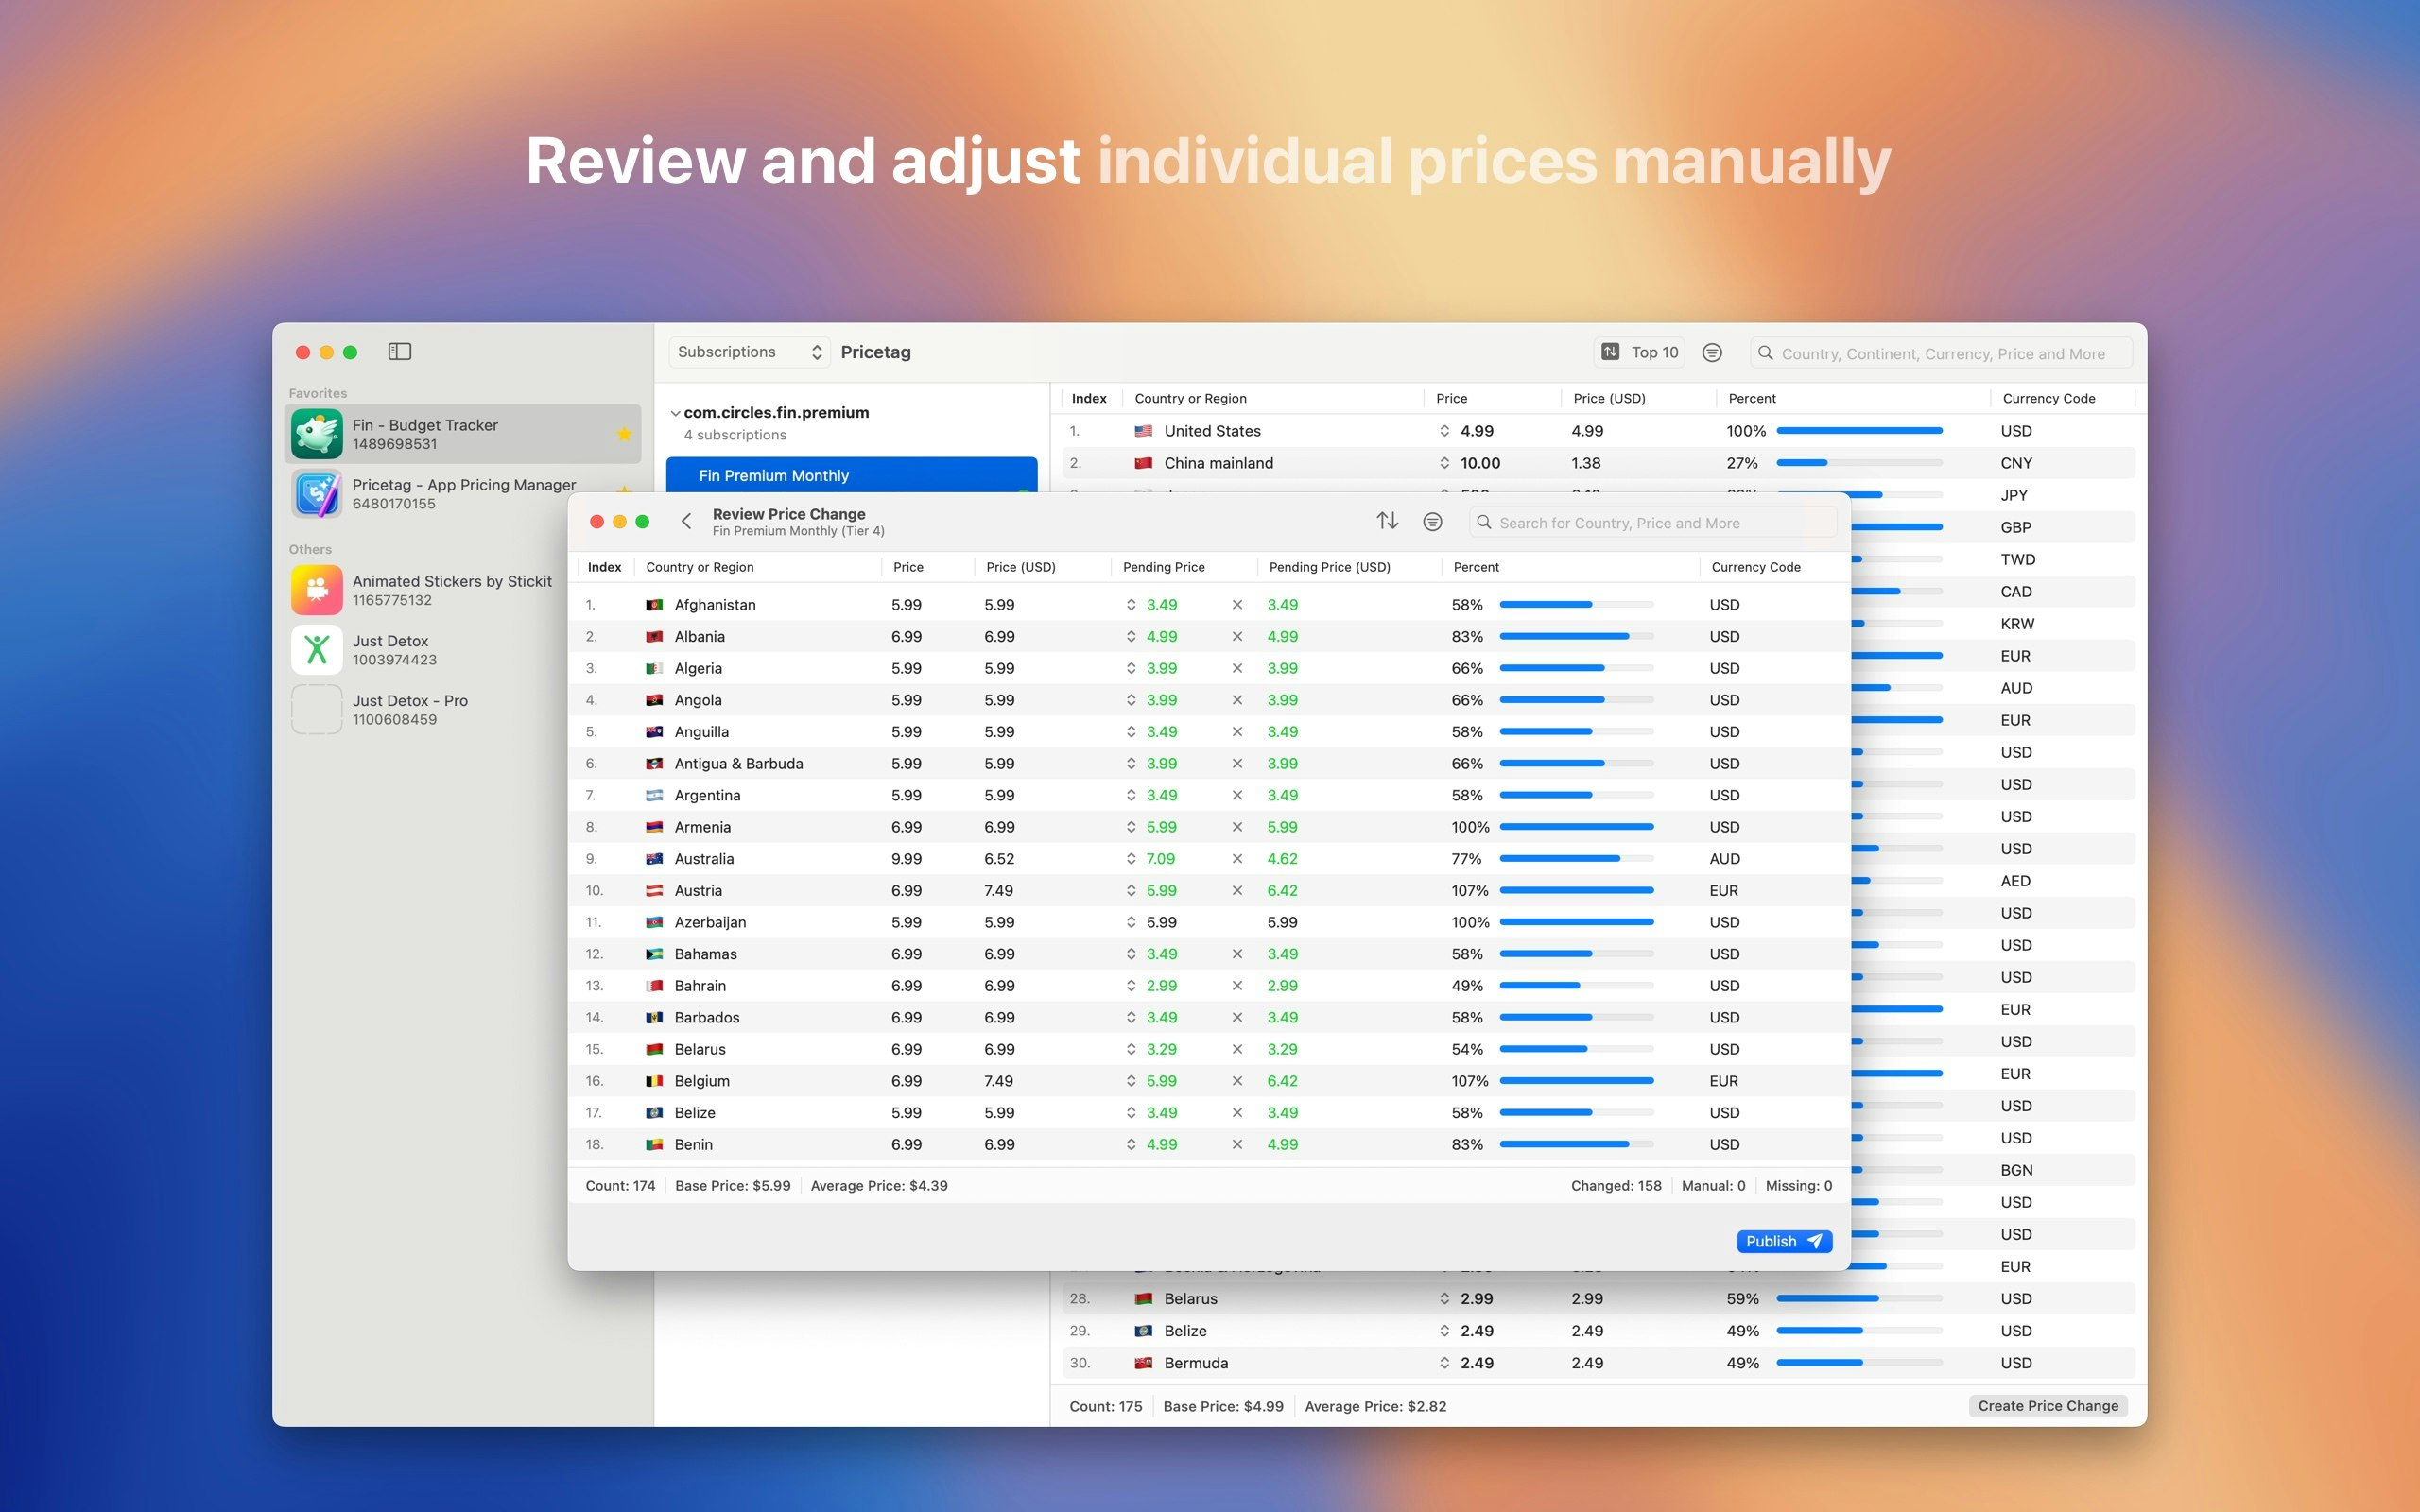Image resolution: width=2420 pixels, height=1512 pixels.
Task: Open the Subscriptions dropdown
Action: (749, 352)
